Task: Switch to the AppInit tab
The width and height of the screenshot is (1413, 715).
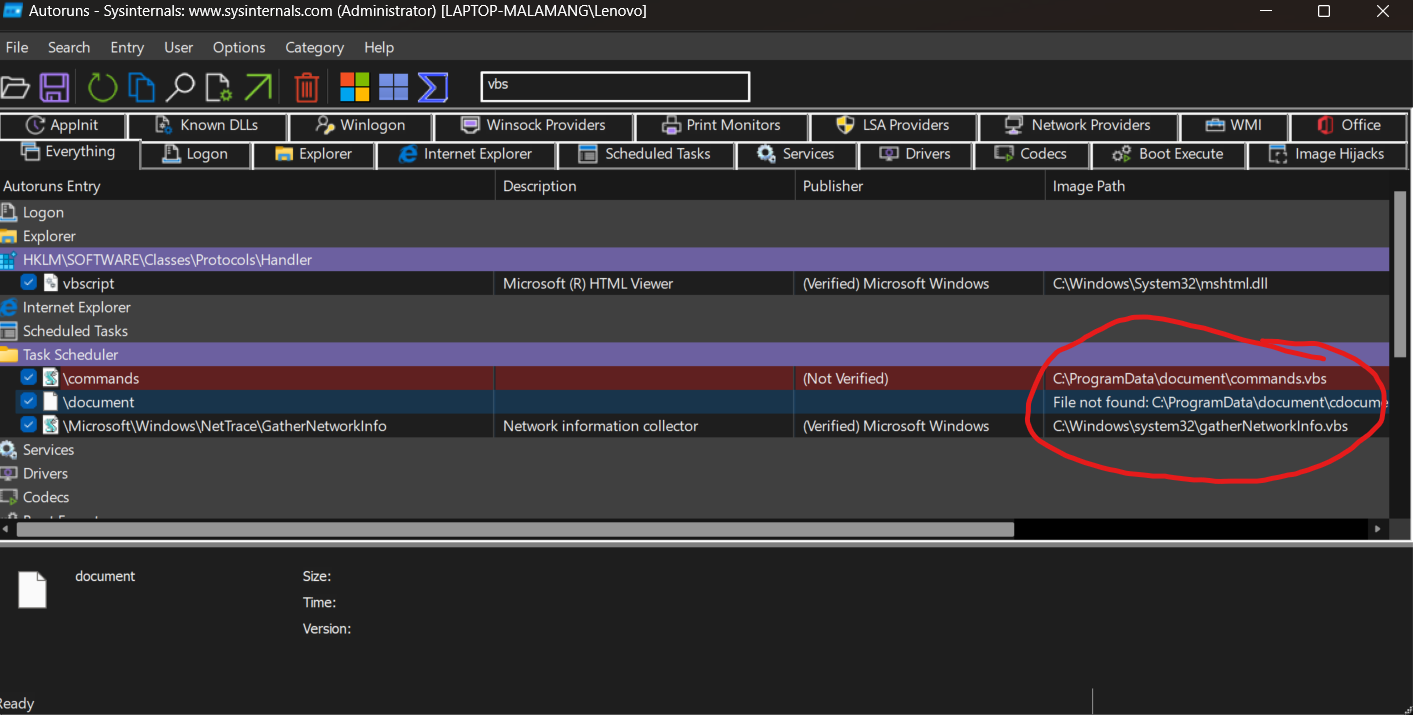Action: (64, 125)
